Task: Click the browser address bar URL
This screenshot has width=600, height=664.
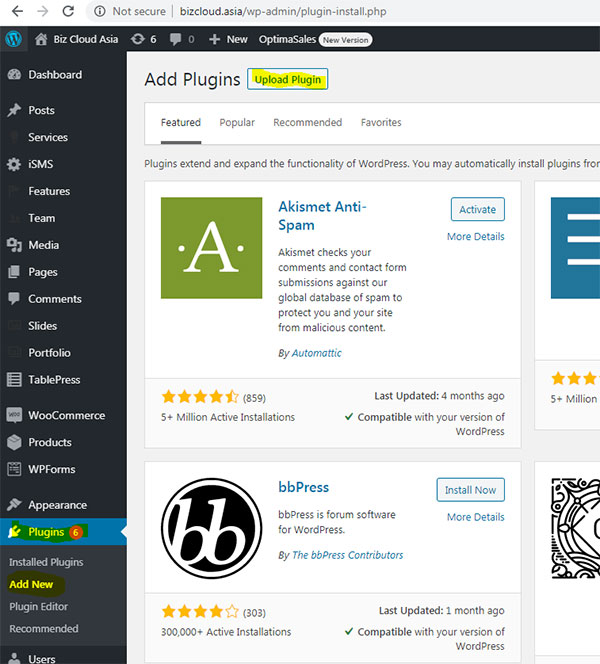Action: pos(283,11)
